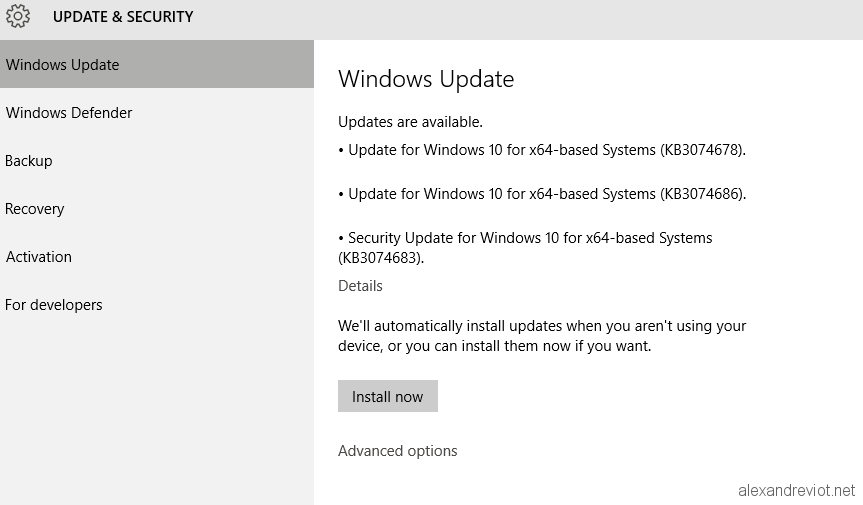Image resolution: width=863 pixels, height=505 pixels.
Task: Open the update Details link
Action: click(360, 286)
